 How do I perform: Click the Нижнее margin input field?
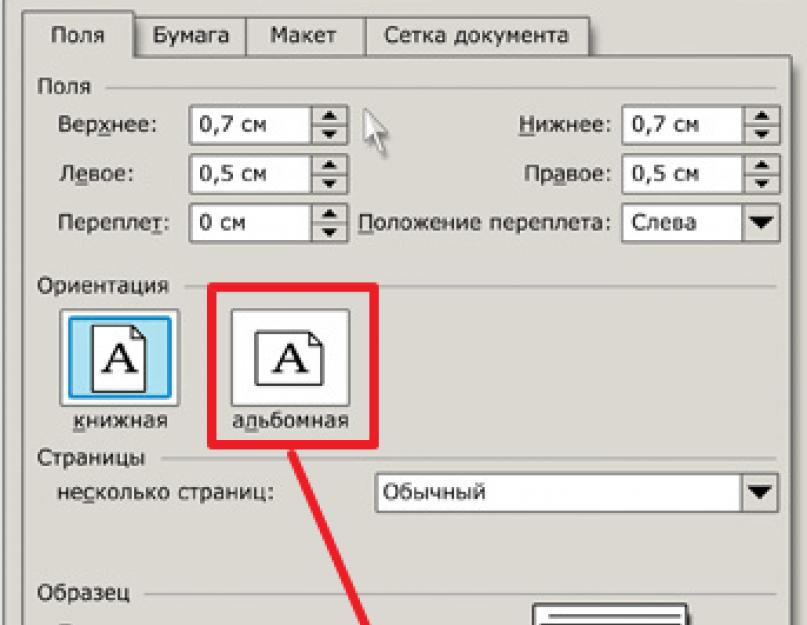[x=682, y=125]
